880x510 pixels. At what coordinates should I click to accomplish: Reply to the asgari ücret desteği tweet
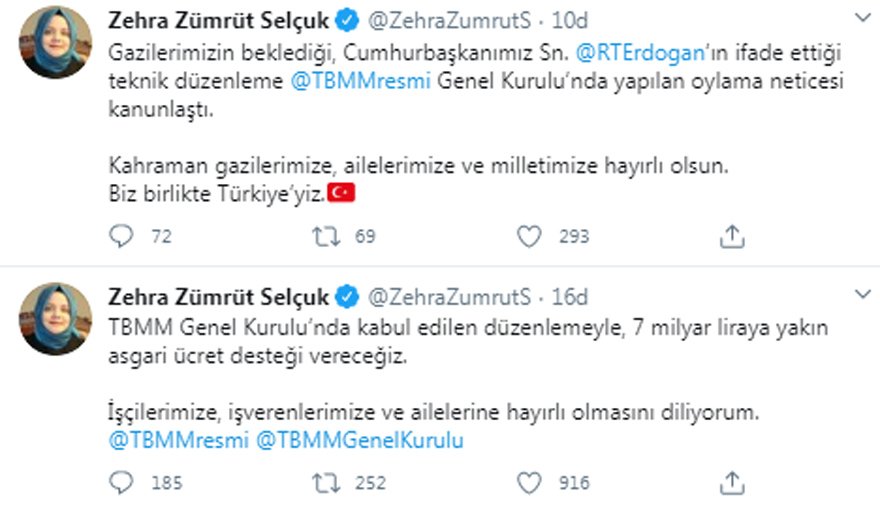click(121, 483)
